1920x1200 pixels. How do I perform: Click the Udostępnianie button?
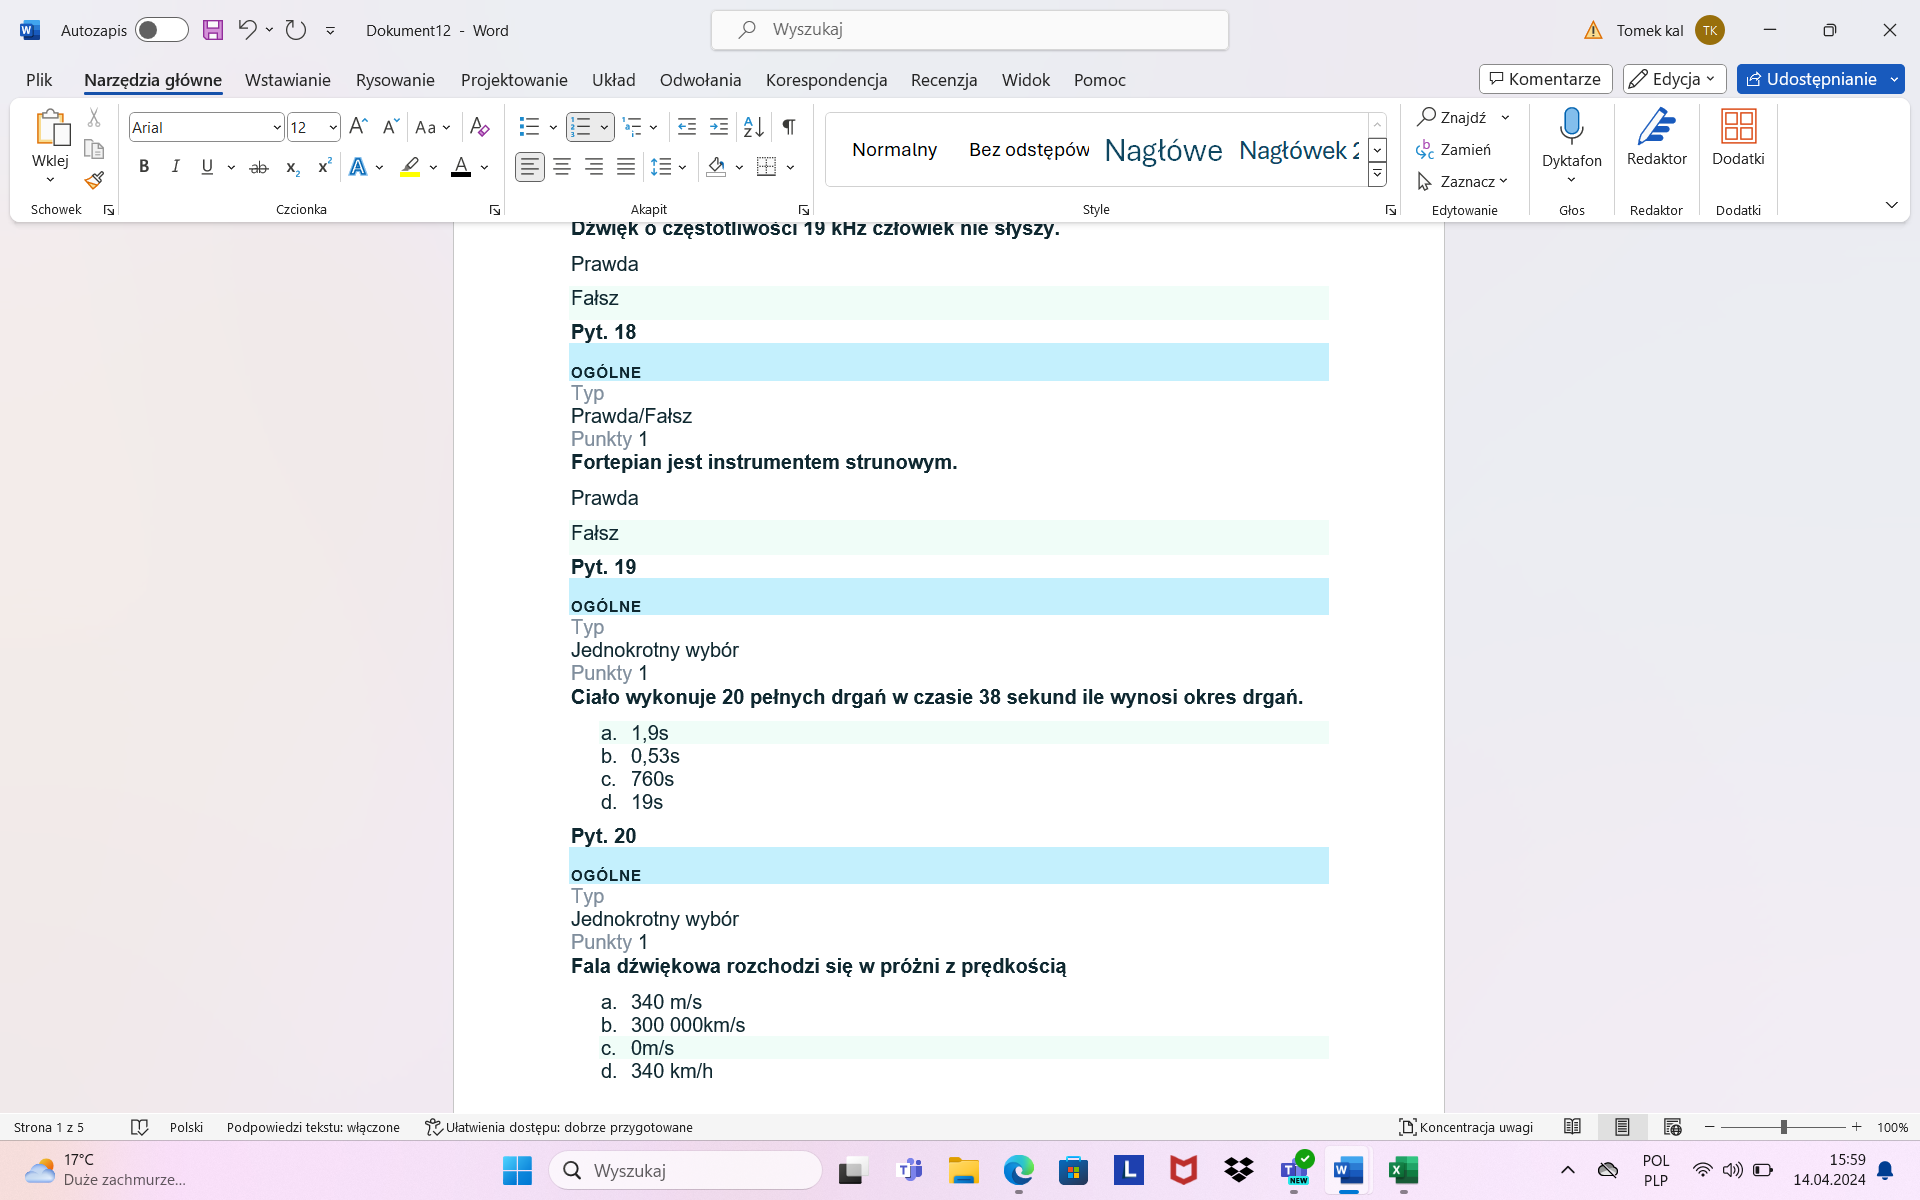click(x=1811, y=79)
